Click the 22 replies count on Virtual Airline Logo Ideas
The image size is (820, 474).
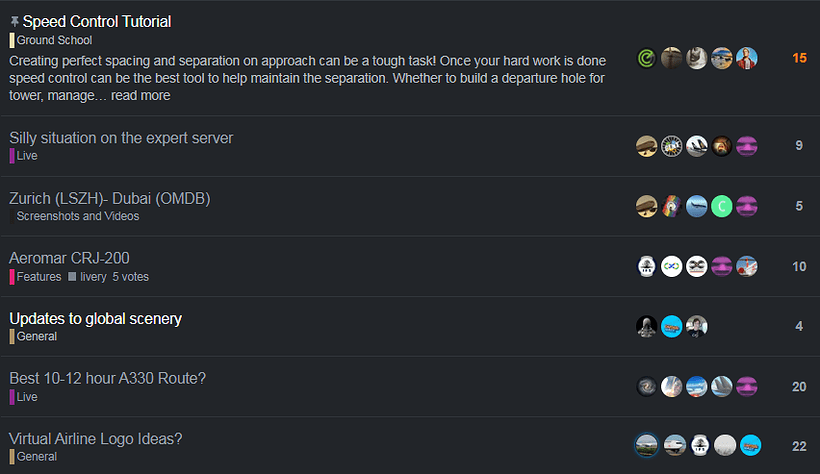click(x=799, y=446)
